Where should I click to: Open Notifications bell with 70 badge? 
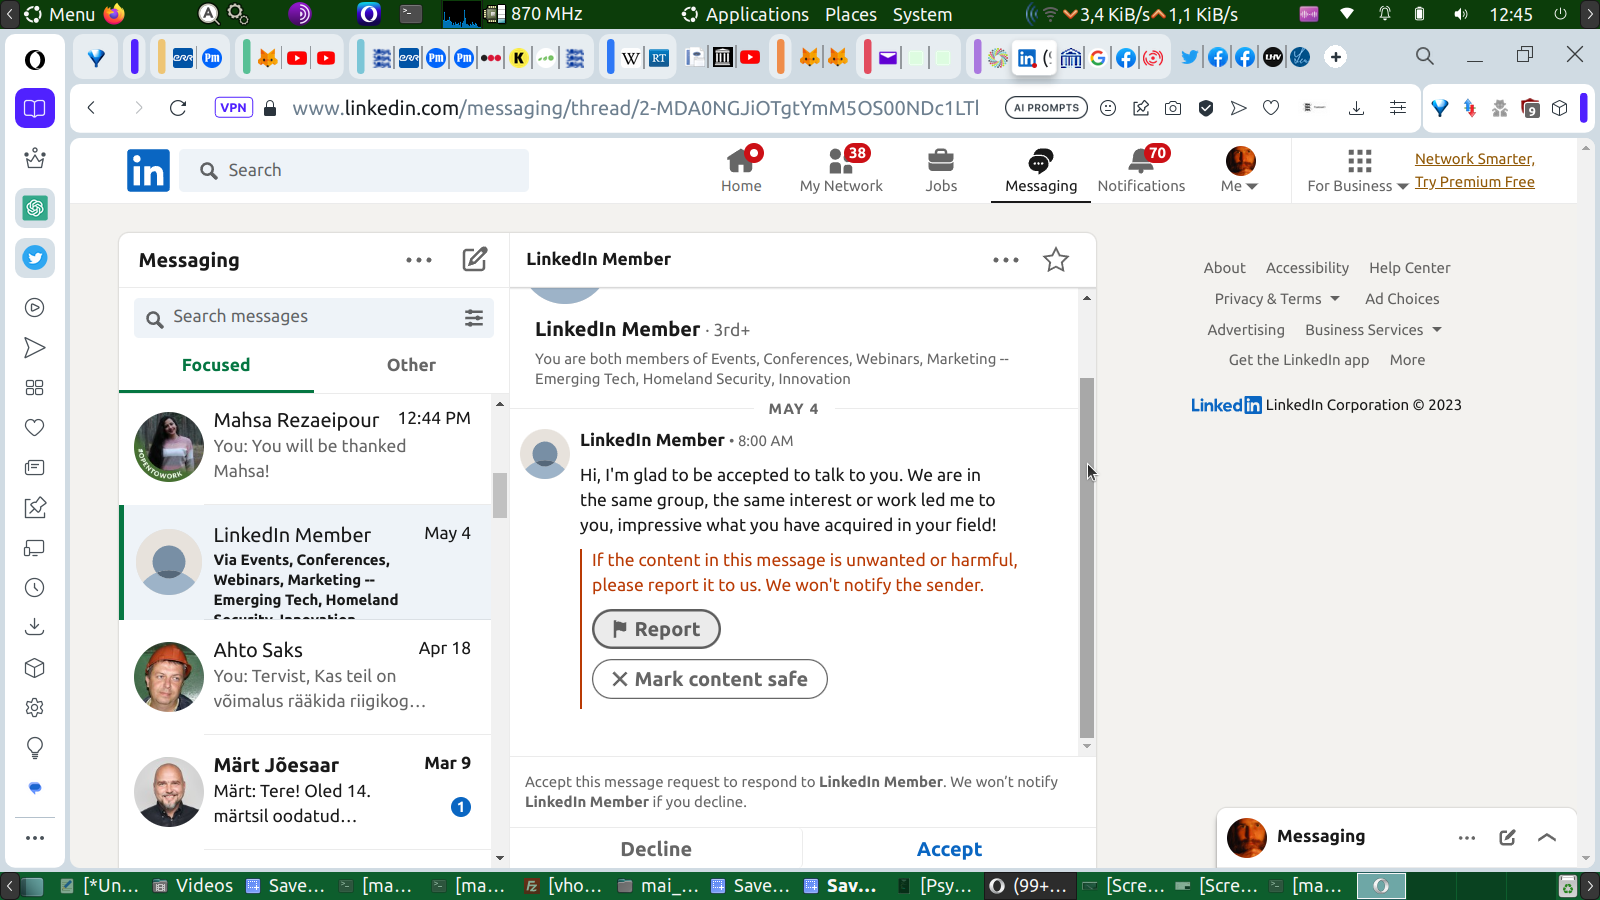pos(1141,169)
